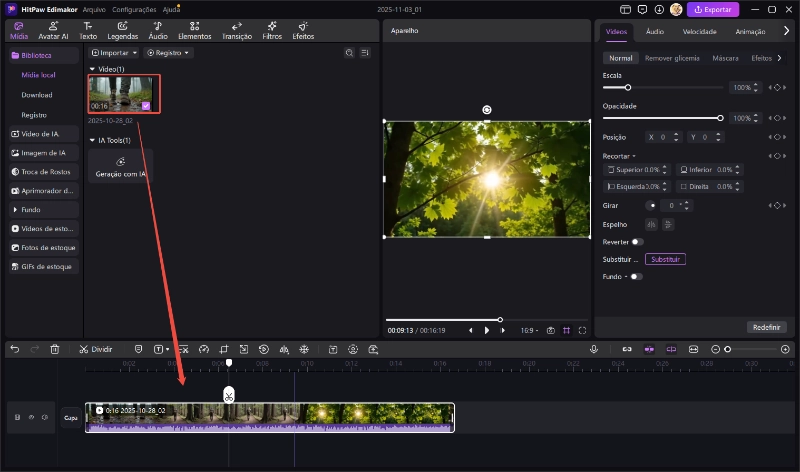Open the Transição panel
800x472 pixels.
coord(237,31)
